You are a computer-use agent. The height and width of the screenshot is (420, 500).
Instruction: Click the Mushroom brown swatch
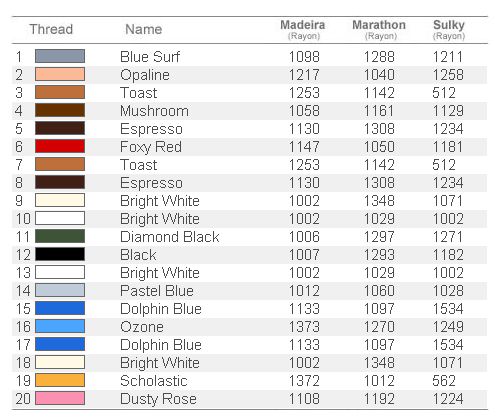(60, 110)
